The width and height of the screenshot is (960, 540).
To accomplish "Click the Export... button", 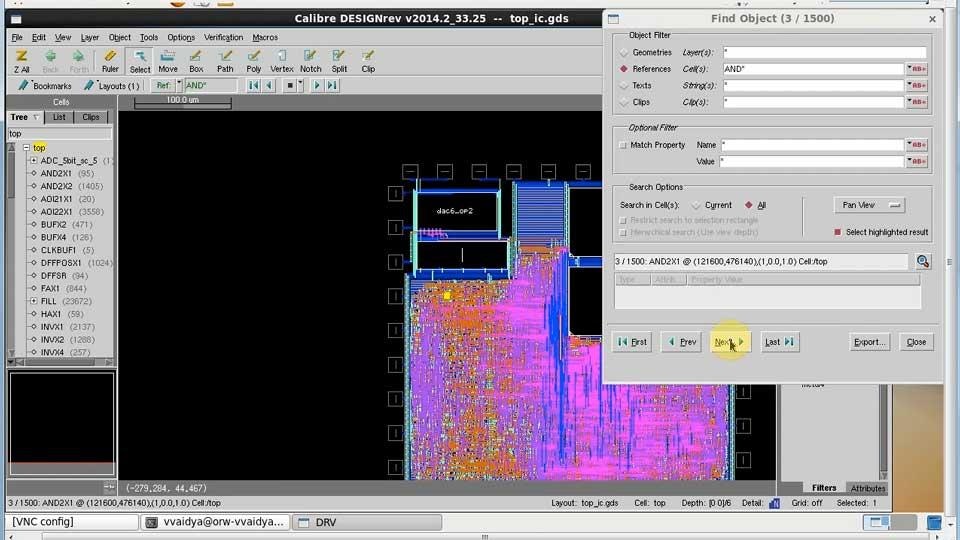I will (x=869, y=342).
